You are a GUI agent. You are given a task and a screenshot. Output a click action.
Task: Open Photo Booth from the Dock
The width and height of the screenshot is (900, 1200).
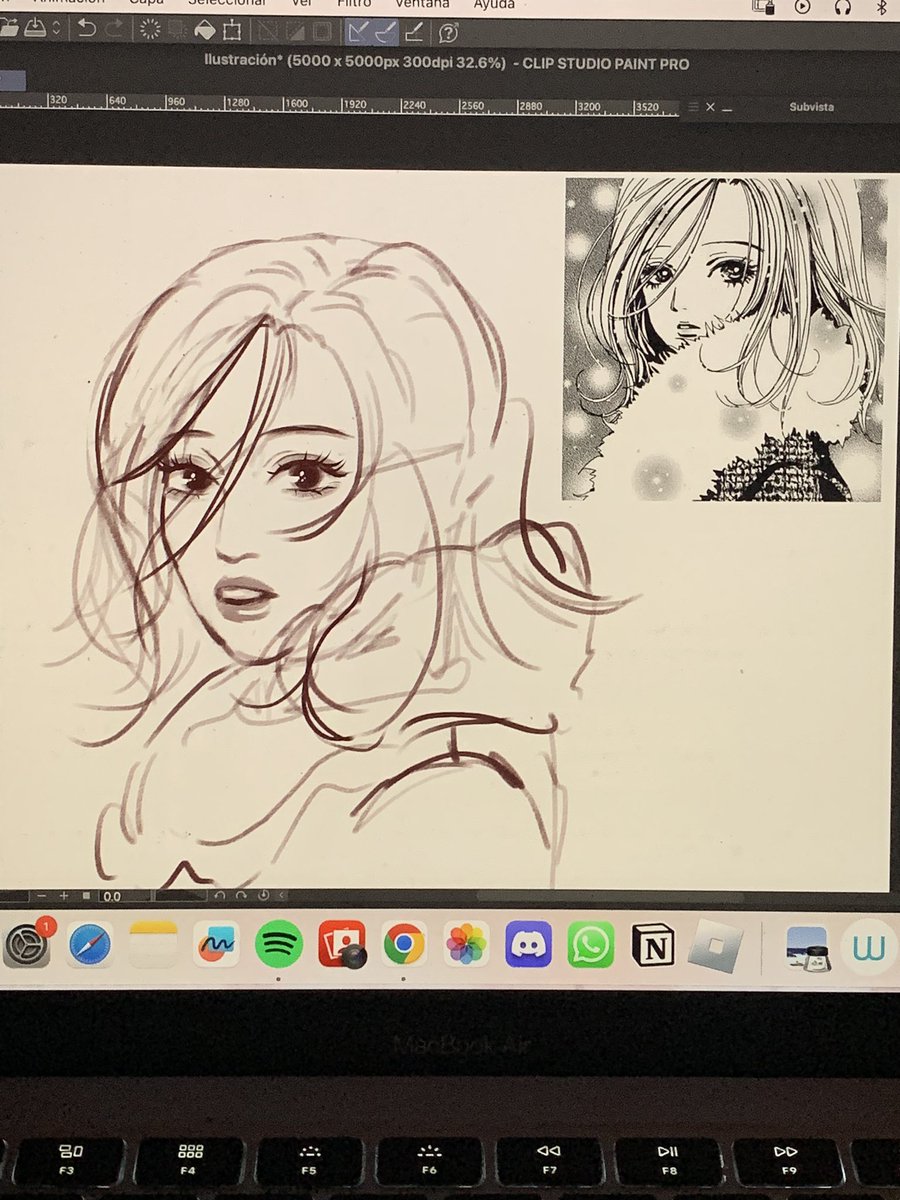[x=342, y=944]
